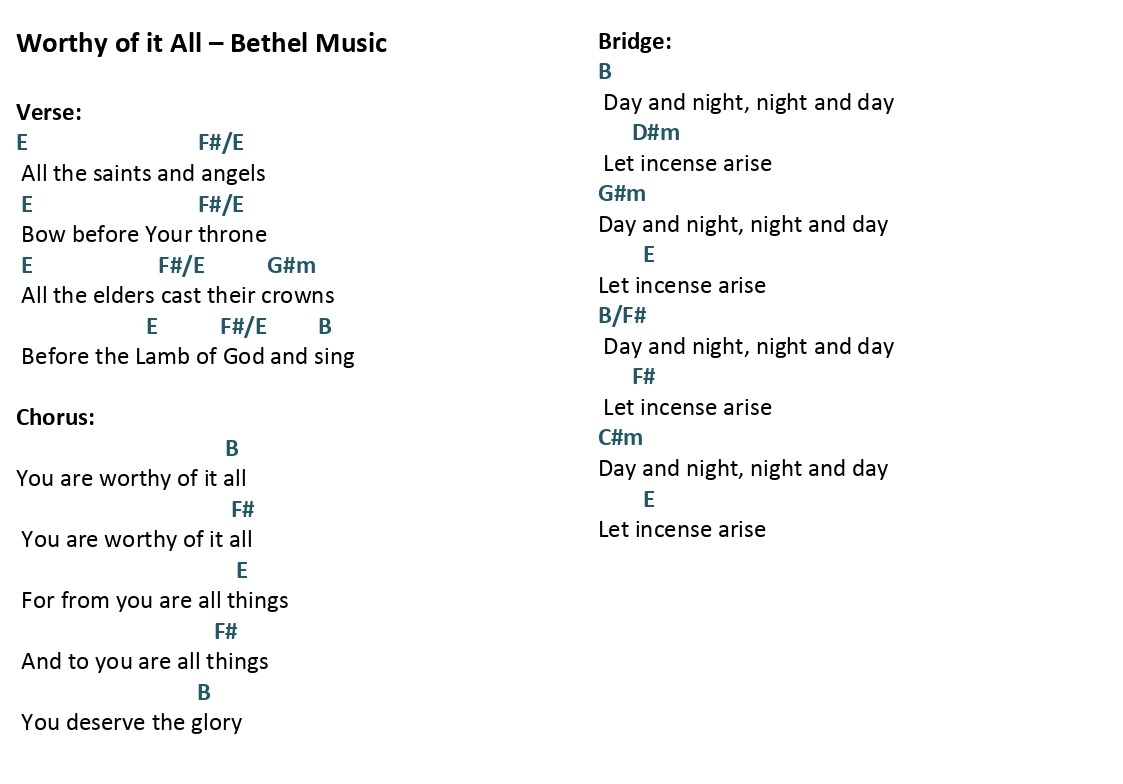Click the last "Let incense arise" line
Screen dimensions: 1123x784
pos(682,529)
